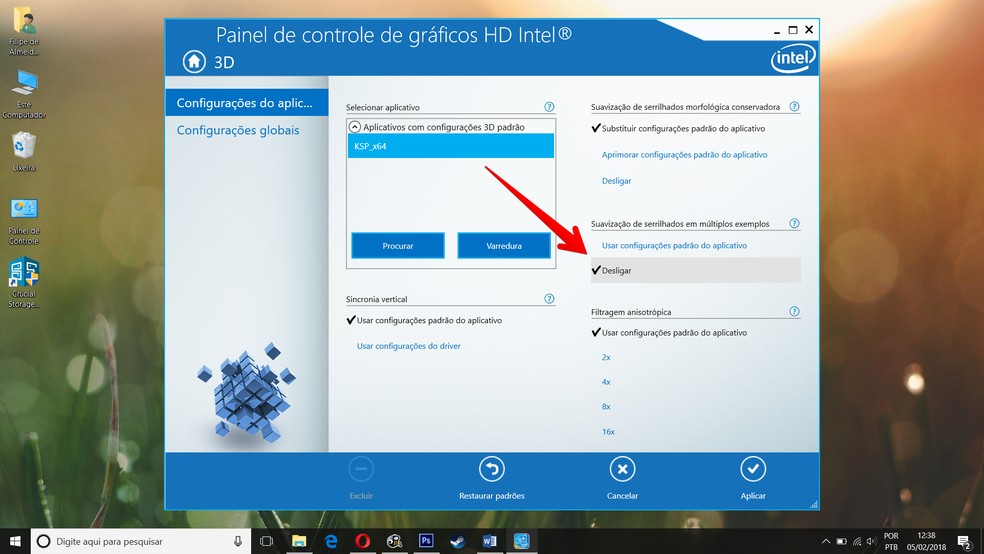Screen dimensions: 984x554
Task: Open Lixeira on the desktop
Action: 24,151
